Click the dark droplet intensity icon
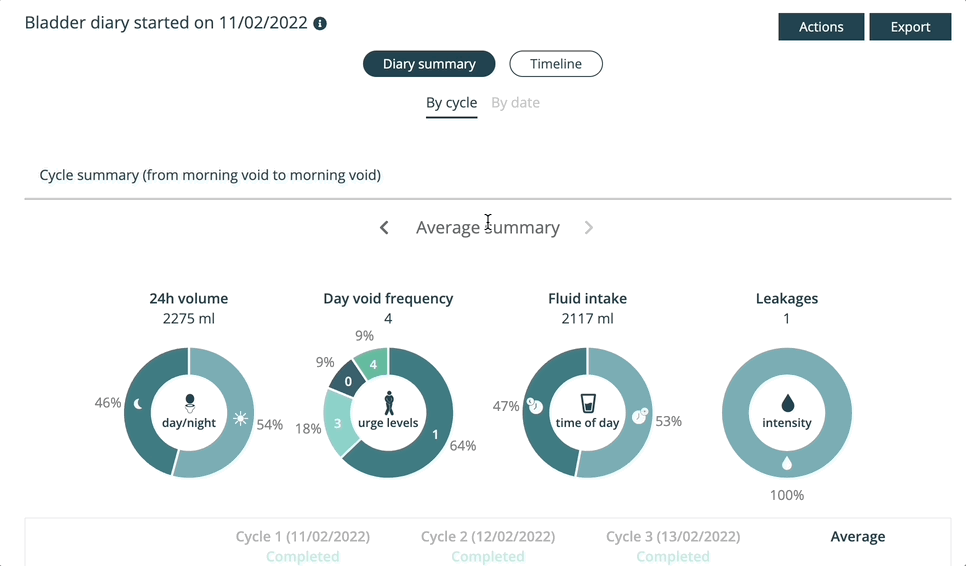 787,403
